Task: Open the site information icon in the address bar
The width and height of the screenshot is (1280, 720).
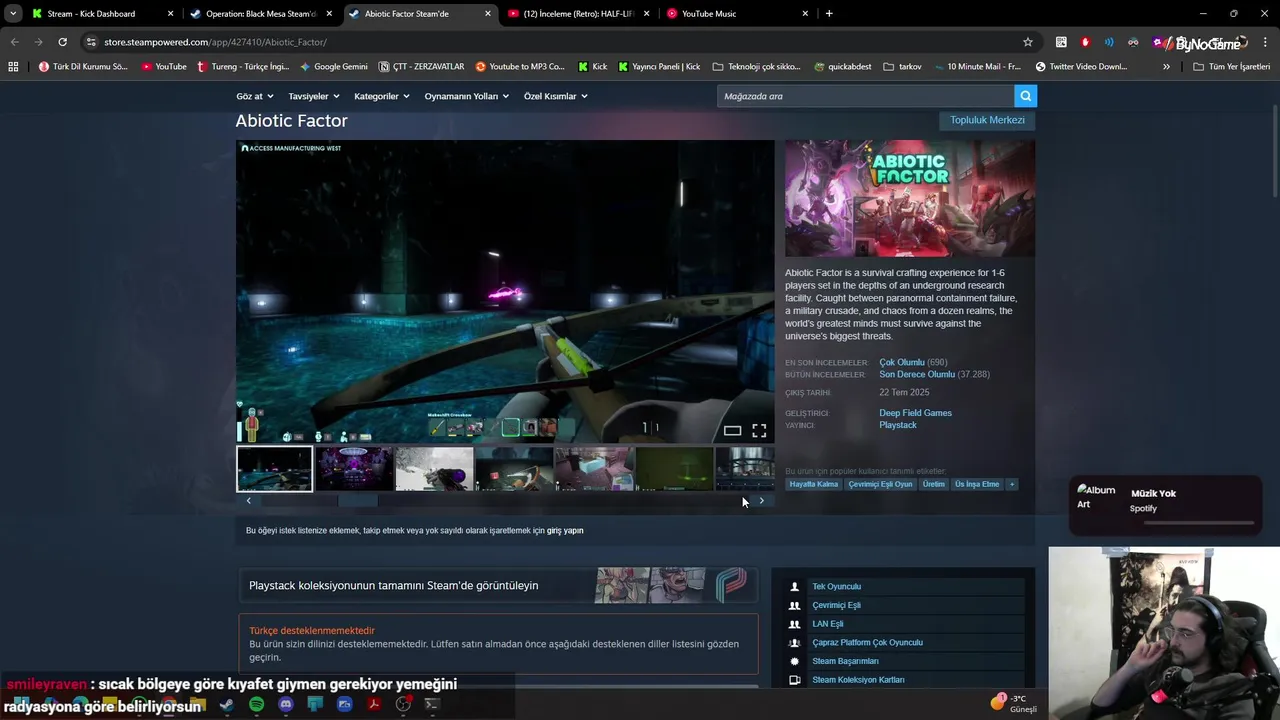Action: (91, 42)
